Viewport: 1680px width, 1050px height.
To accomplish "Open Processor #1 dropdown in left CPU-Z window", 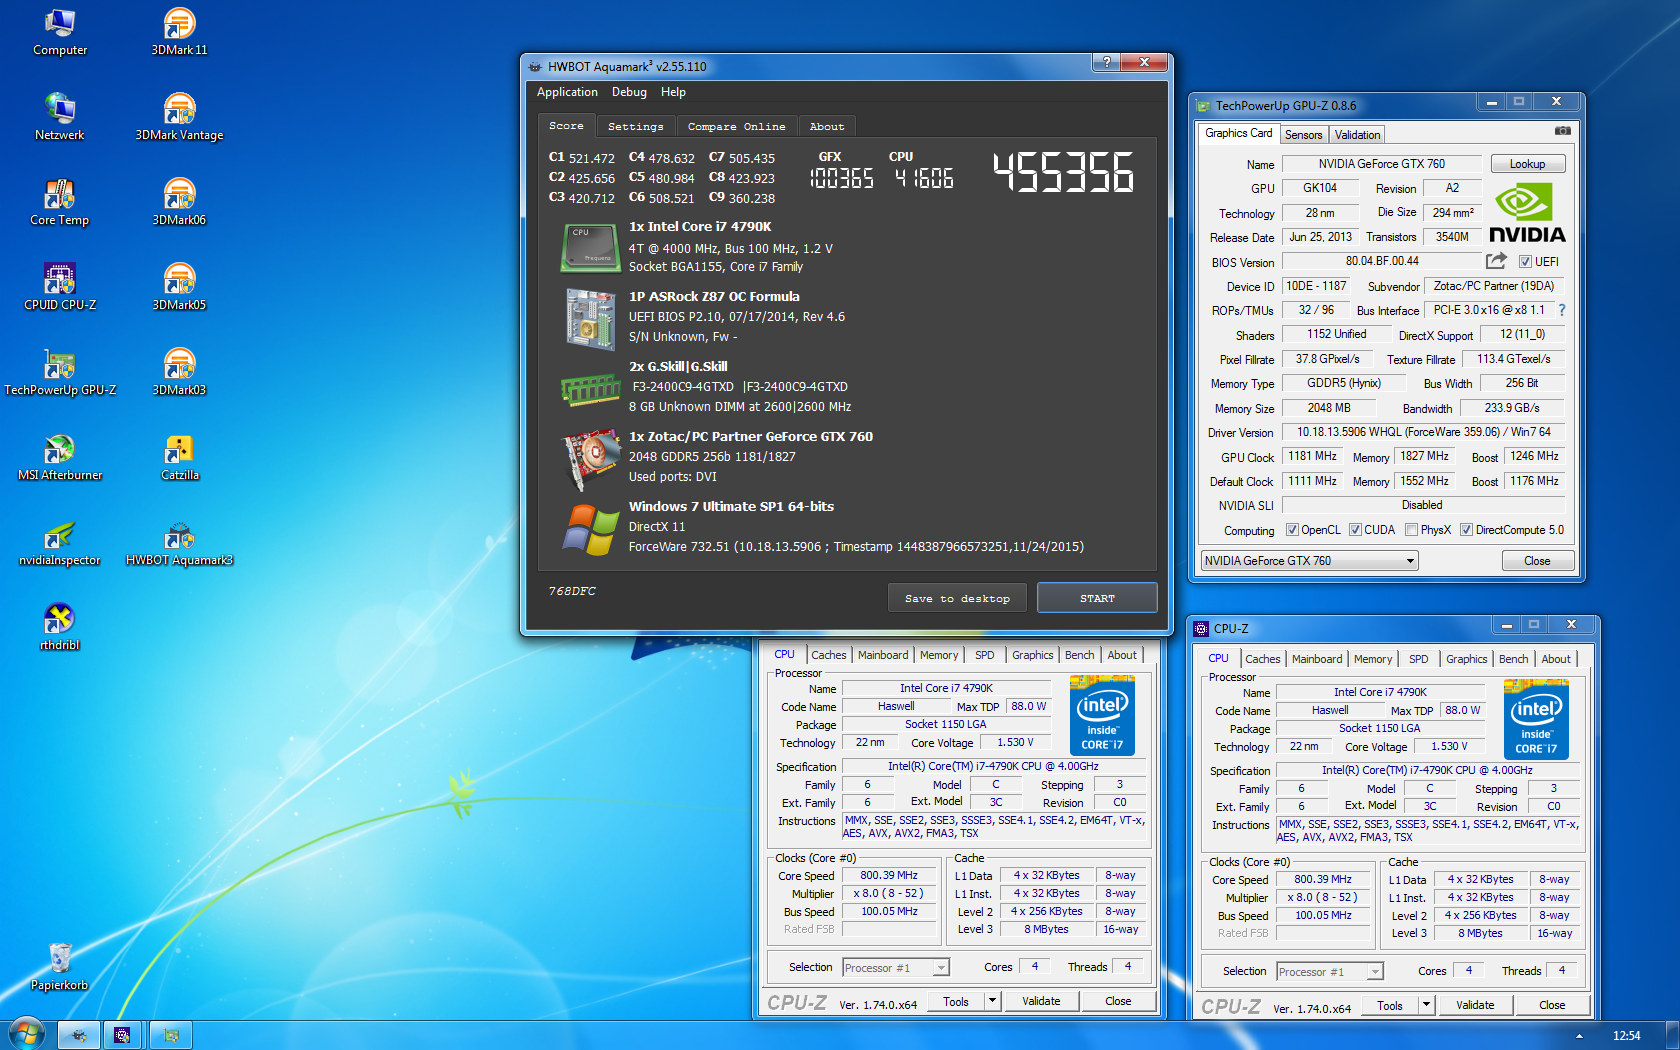I will click(x=941, y=968).
